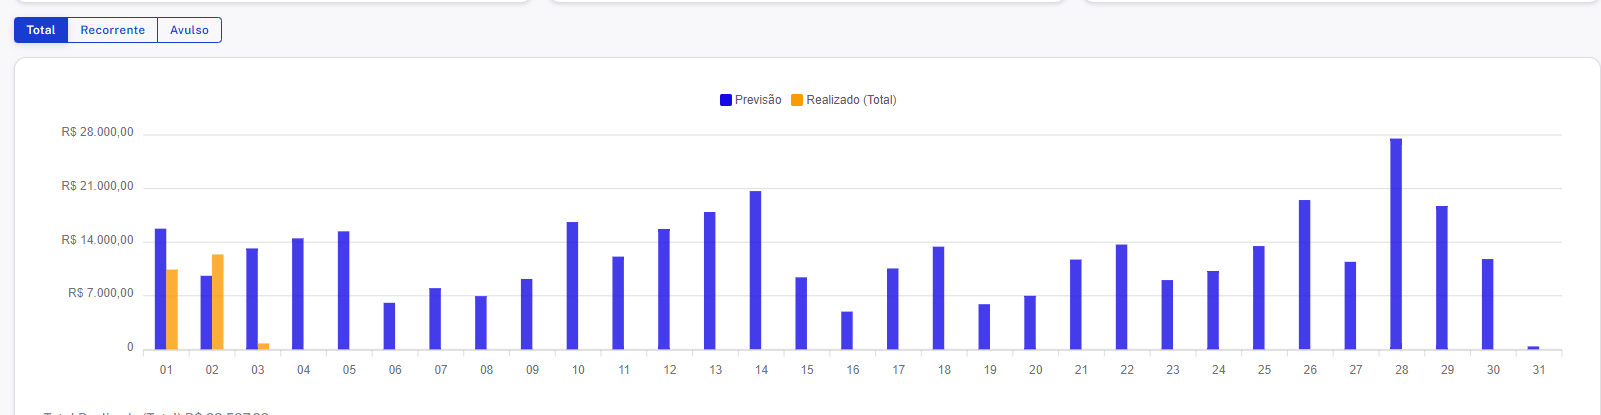Click the blue bar for day 26
The width and height of the screenshot is (1601, 415).
(x=1305, y=275)
